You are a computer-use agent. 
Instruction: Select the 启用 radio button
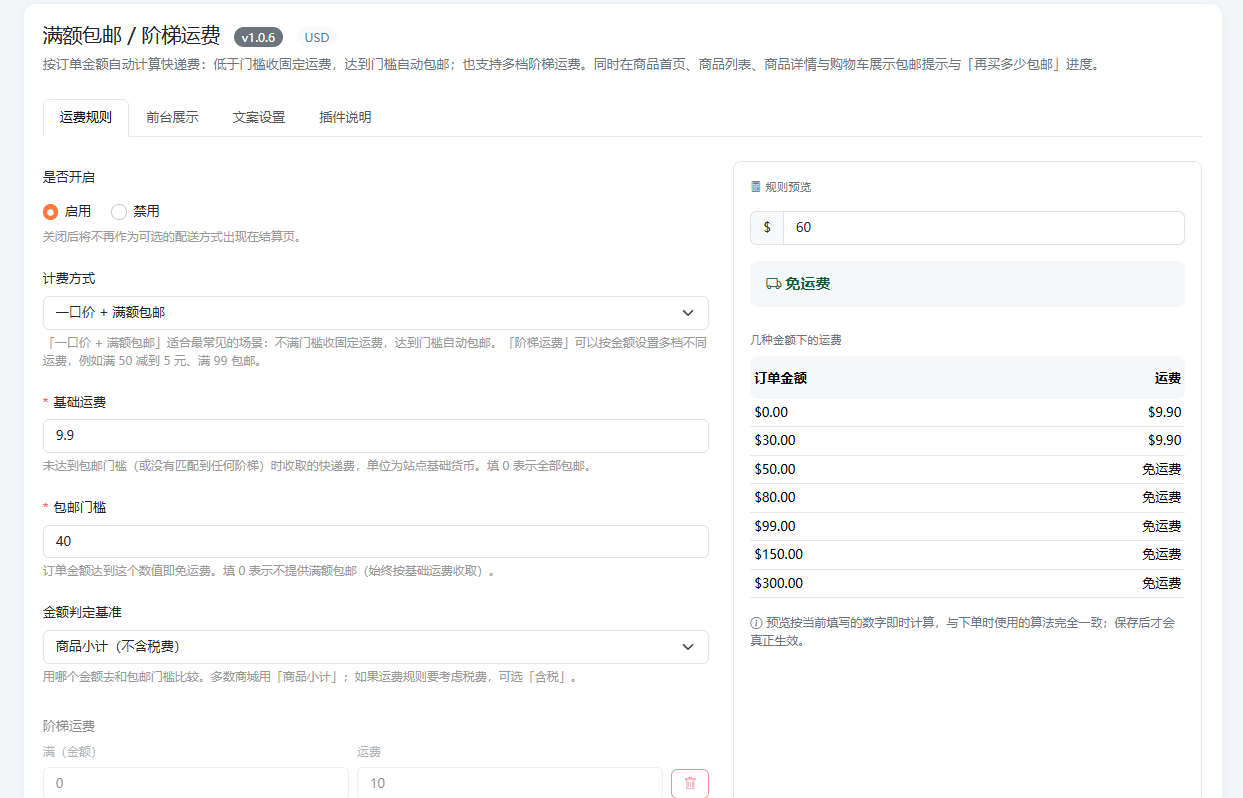50,212
